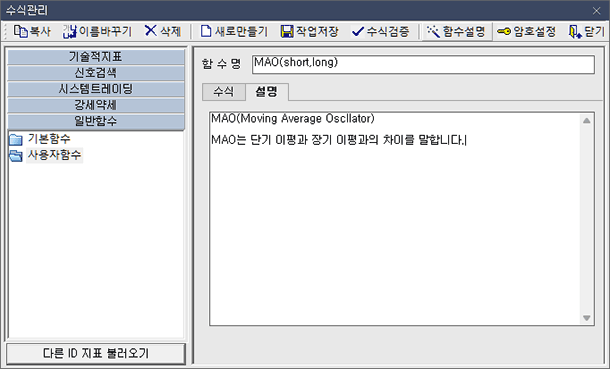
Task: Click the 'MAO는 단기 이평과' description line
Action: coord(338,140)
